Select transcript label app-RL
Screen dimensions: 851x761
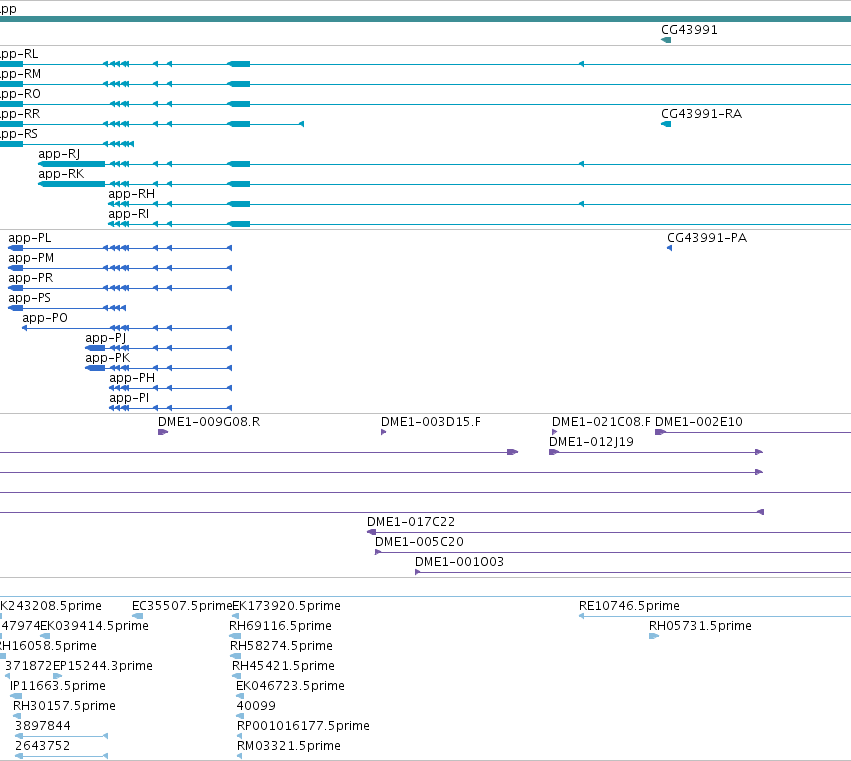(18, 54)
